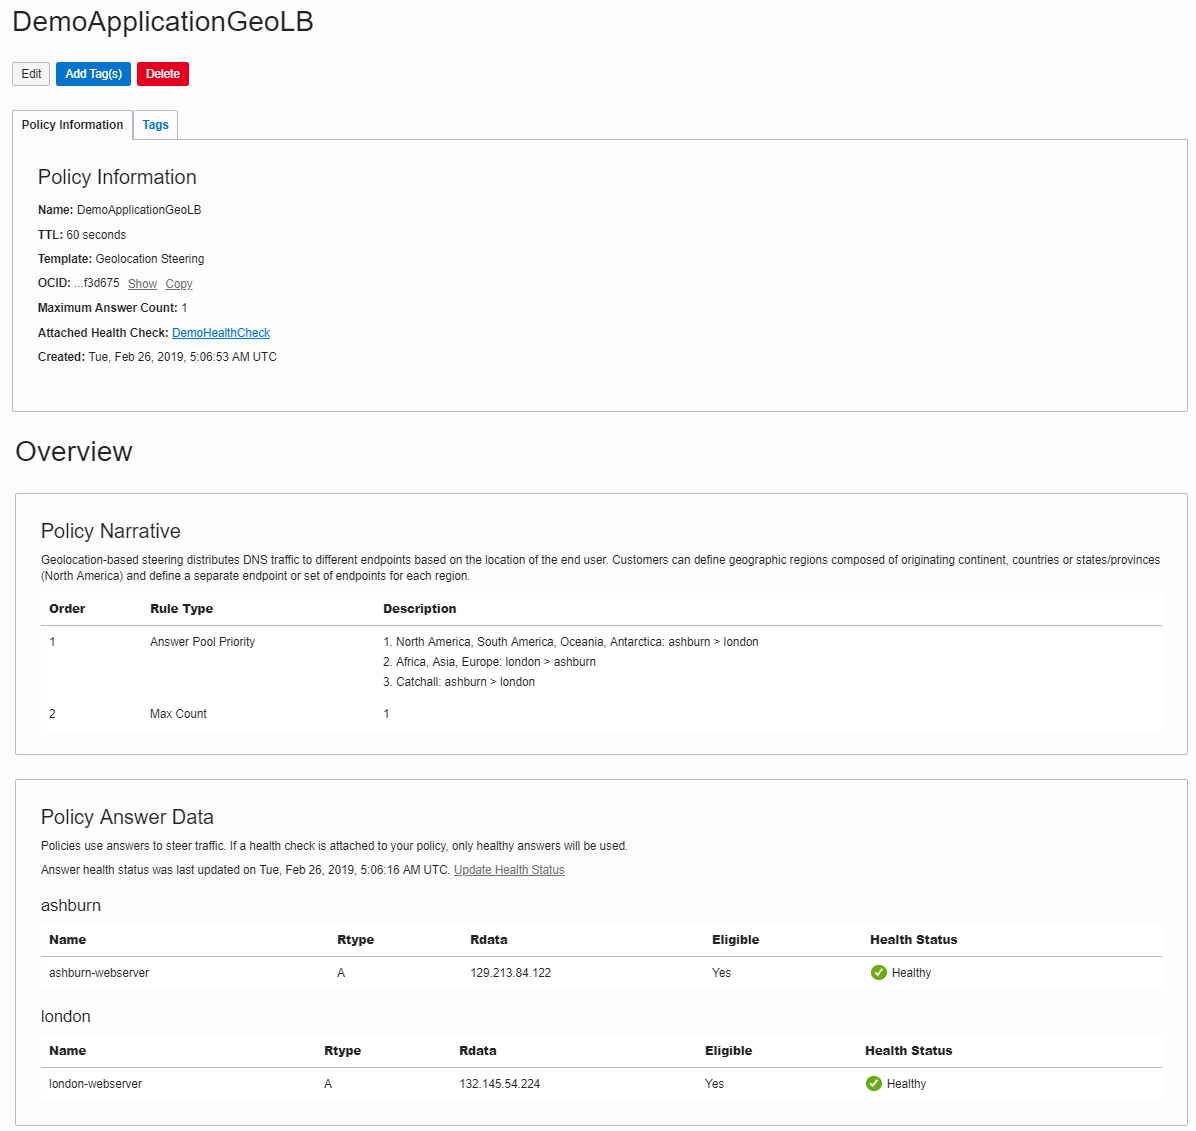Select the london-webserver answer name
The height and width of the screenshot is (1131, 1196).
pyautogui.click(x=95, y=1084)
